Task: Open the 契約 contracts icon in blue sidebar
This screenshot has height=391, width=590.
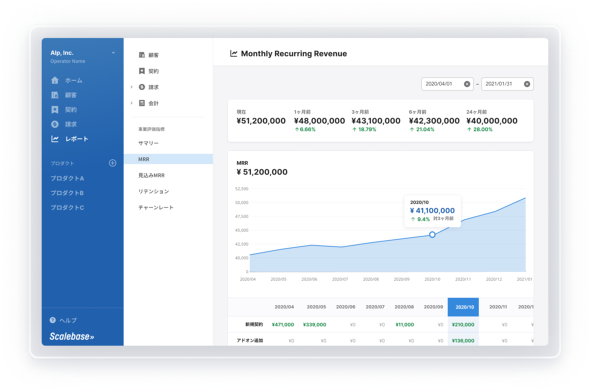Action: (55, 110)
